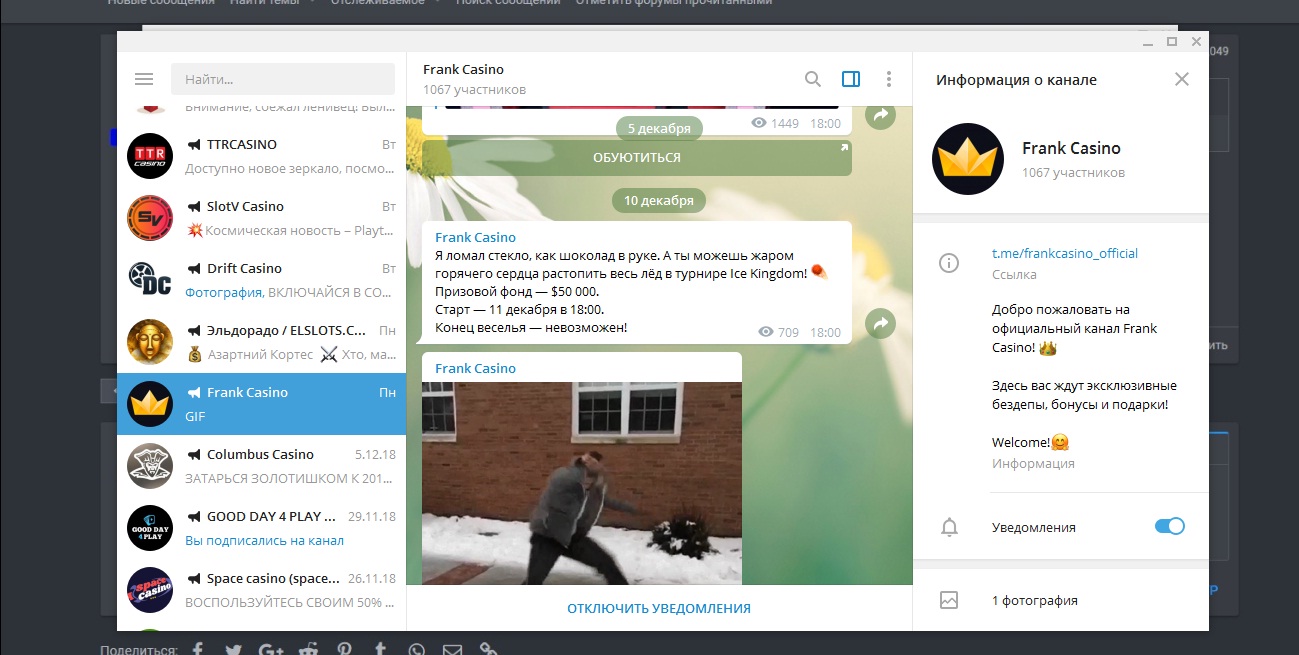The image size is (1299, 655).
Task: Copy link icon on forum share row
Action: tap(489, 649)
